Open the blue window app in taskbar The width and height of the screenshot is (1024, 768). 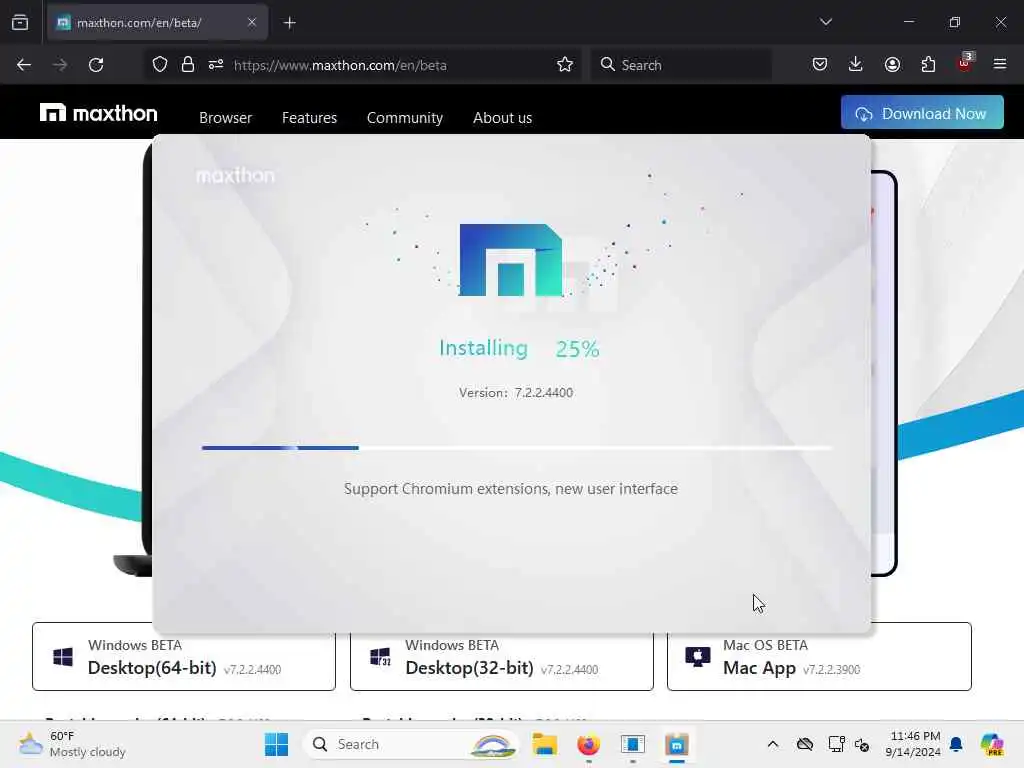(x=633, y=744)
